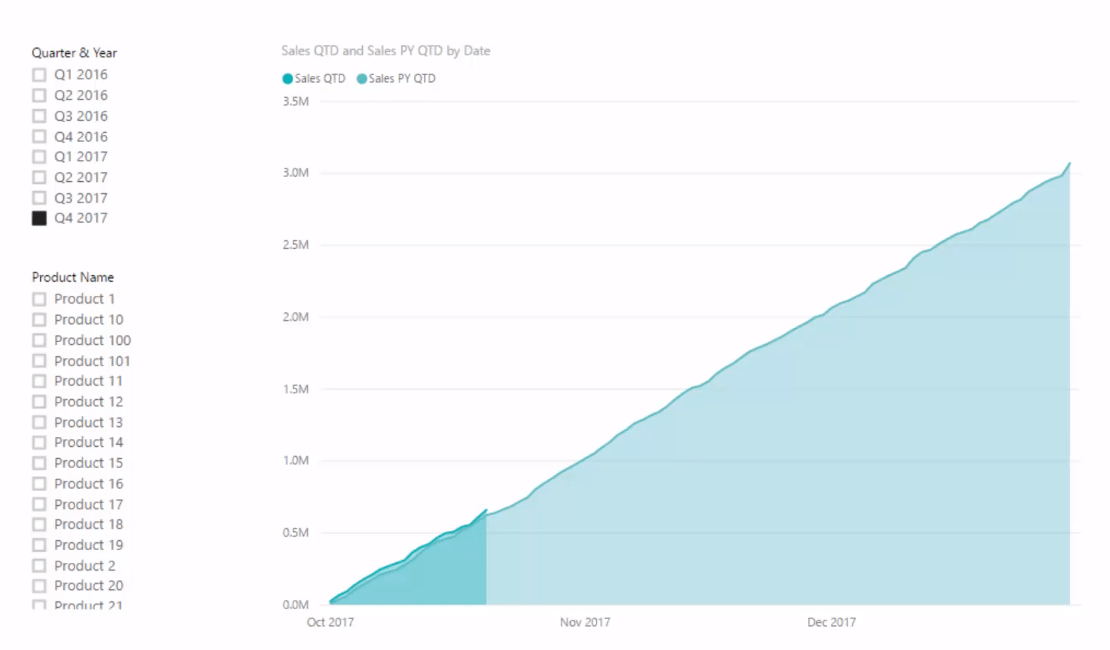Click the Quarter & Year slicer header

tap(74, 53)
